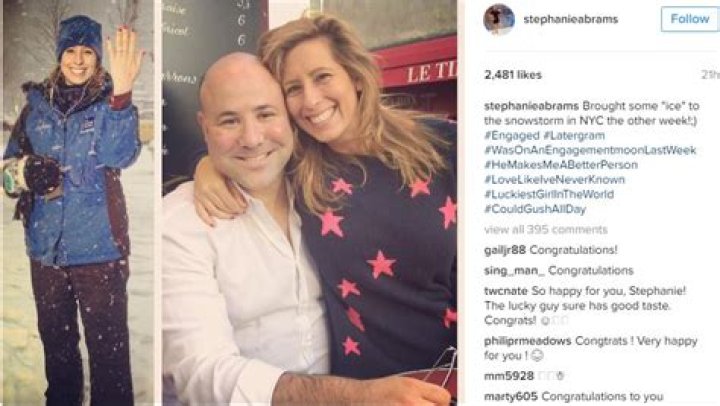Screen dimensions: 720x406
Task: Open the #CouldGushAllDay hashtag
Action: pos(535,209)
